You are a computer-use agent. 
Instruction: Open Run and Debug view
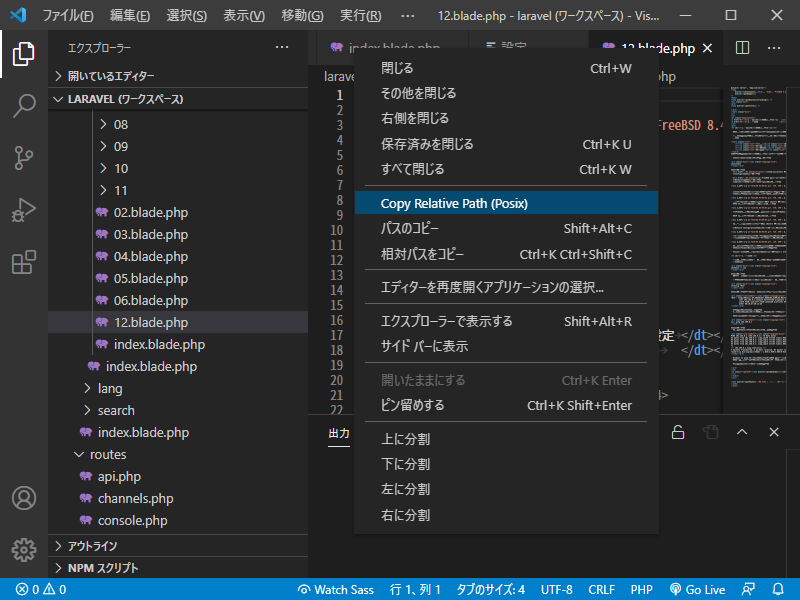point(24,210)
